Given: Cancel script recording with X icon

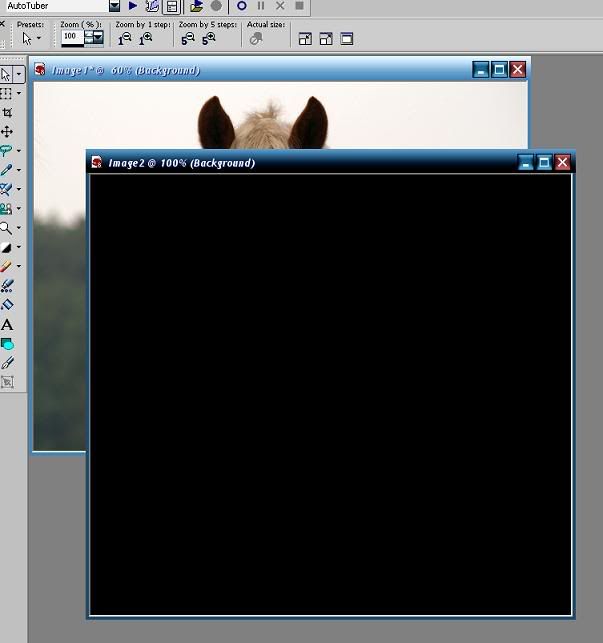Looking at the screenshot, I should (x=280, y=6).
